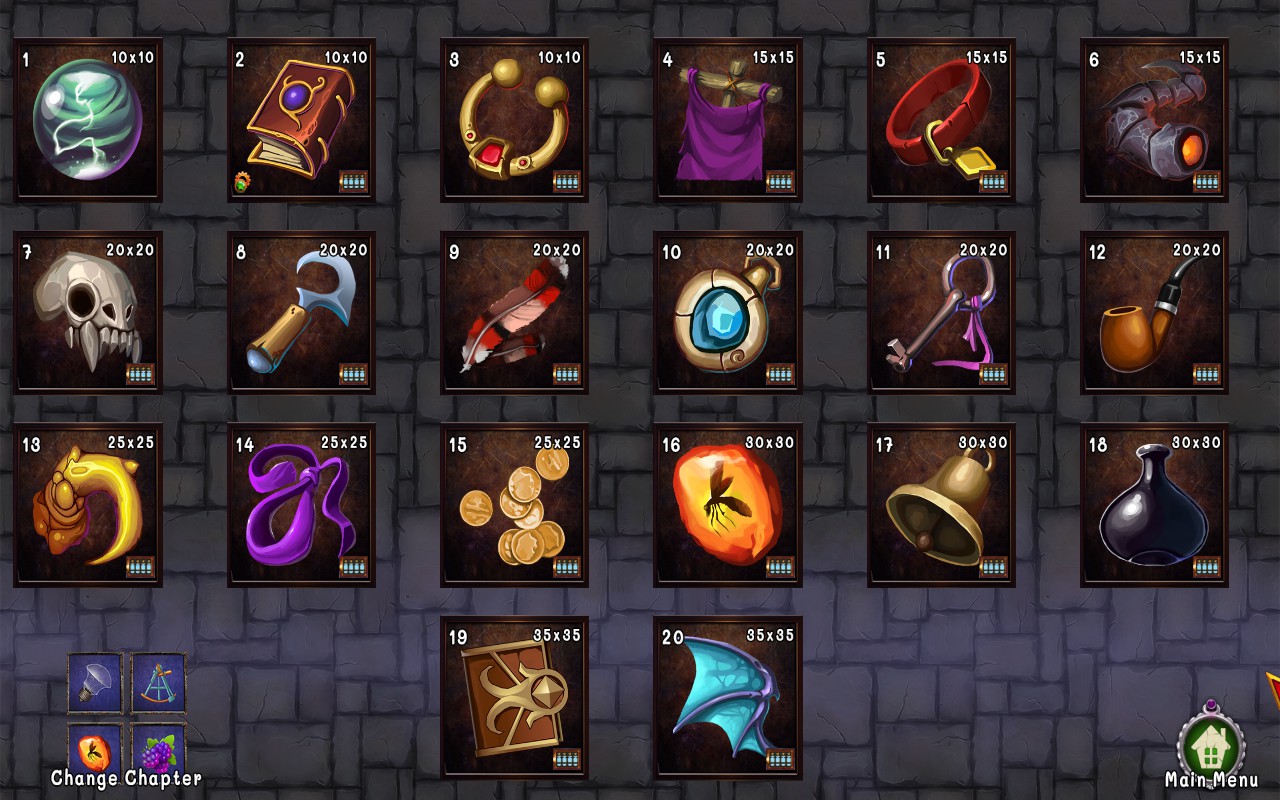Select the fanged skull puzzle number 7
The width and height of the screenshot is (1280, 800).
click(x=88, y=313)
